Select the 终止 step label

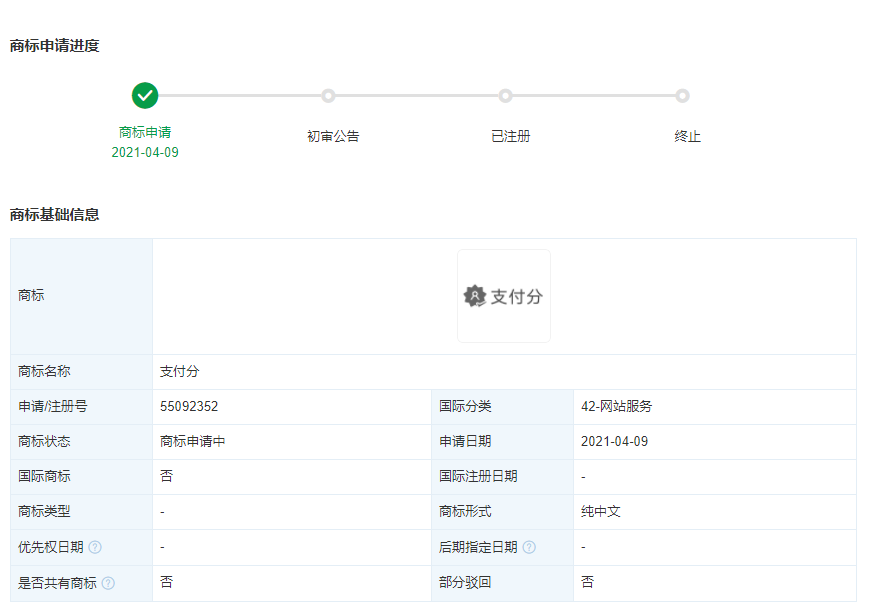pyautogui.click(x=688, y=136)
